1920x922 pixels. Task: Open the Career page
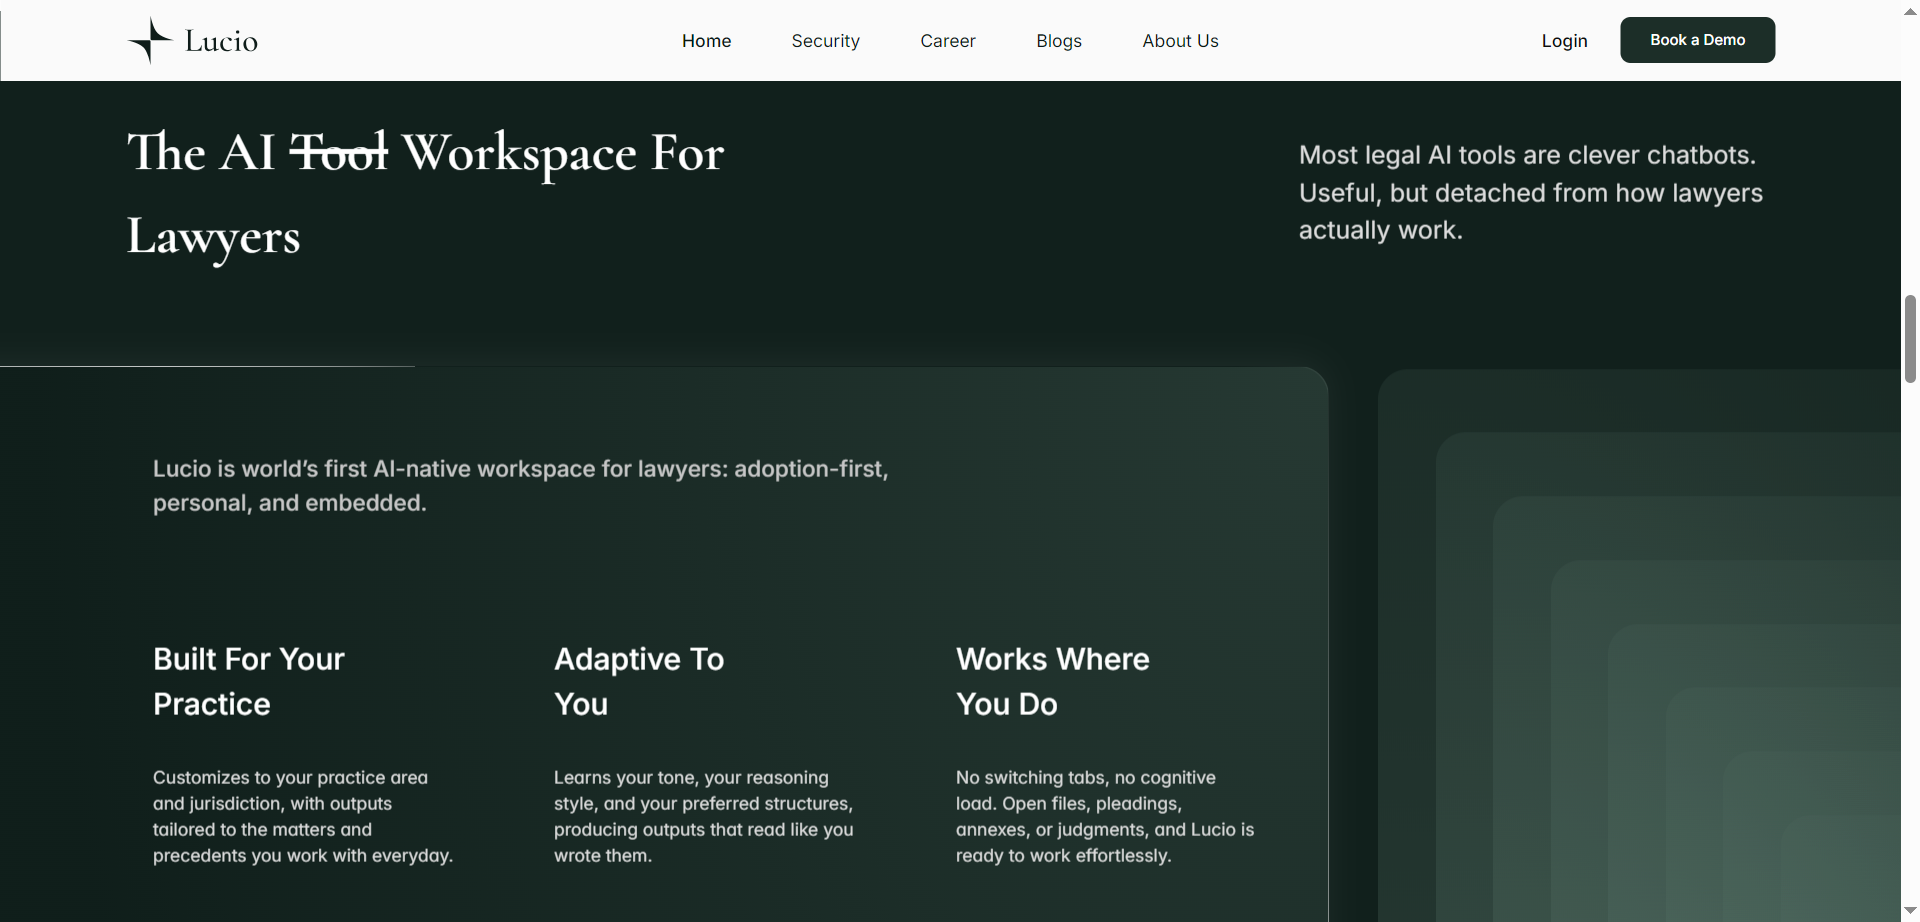point(947,40)
